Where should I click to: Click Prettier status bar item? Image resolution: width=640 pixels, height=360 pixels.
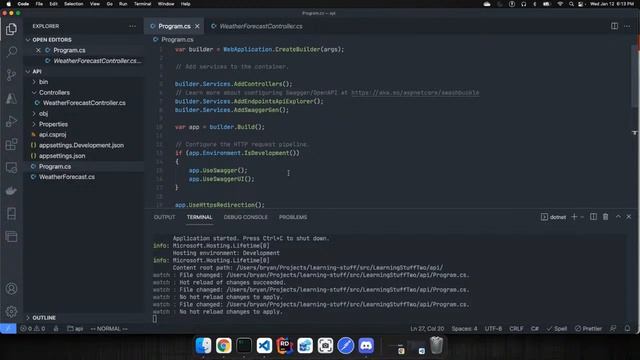pyautogui.click(x=588, y=329)
